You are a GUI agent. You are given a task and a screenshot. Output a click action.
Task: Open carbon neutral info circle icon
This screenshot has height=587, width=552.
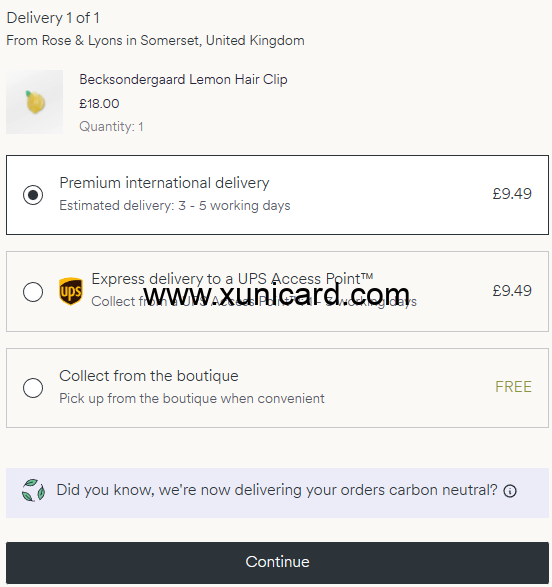(510, 491)
